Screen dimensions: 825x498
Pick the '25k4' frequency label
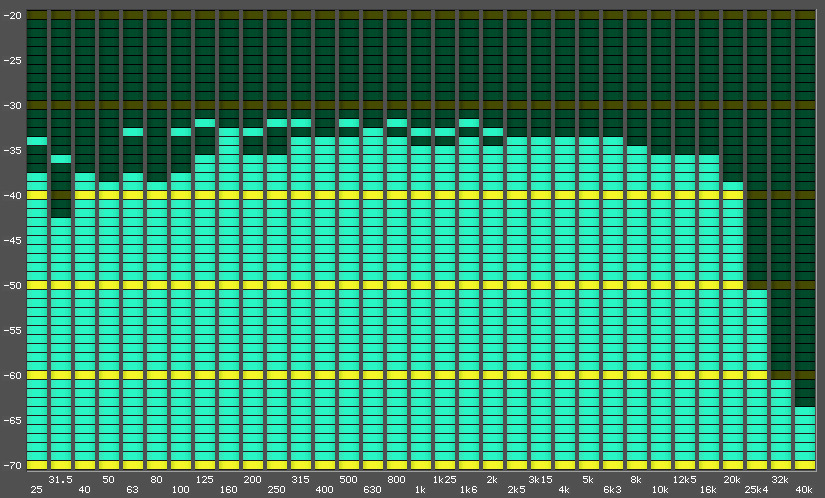756,490
